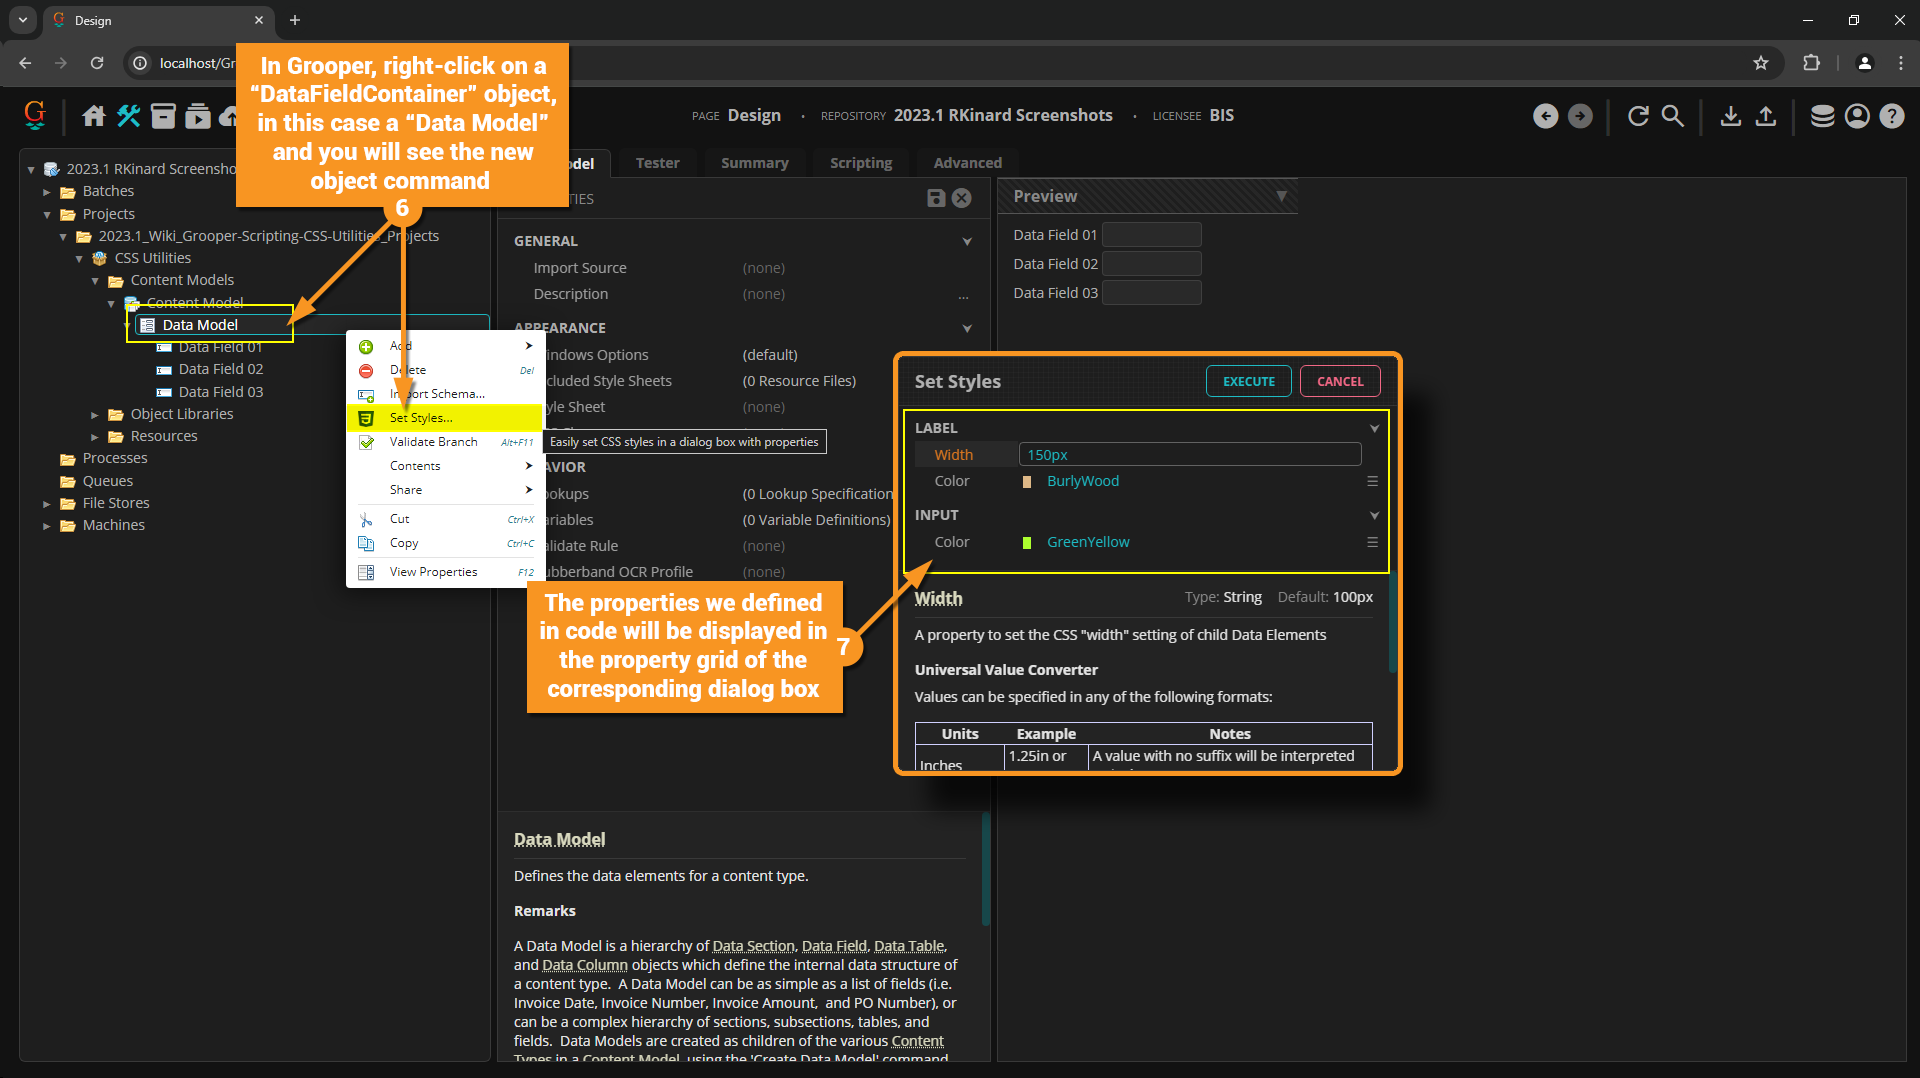This screenshot has height=1078, width=1920.
Task: Open the Grooper Home page icon
Action: click(x=93, y=116)
